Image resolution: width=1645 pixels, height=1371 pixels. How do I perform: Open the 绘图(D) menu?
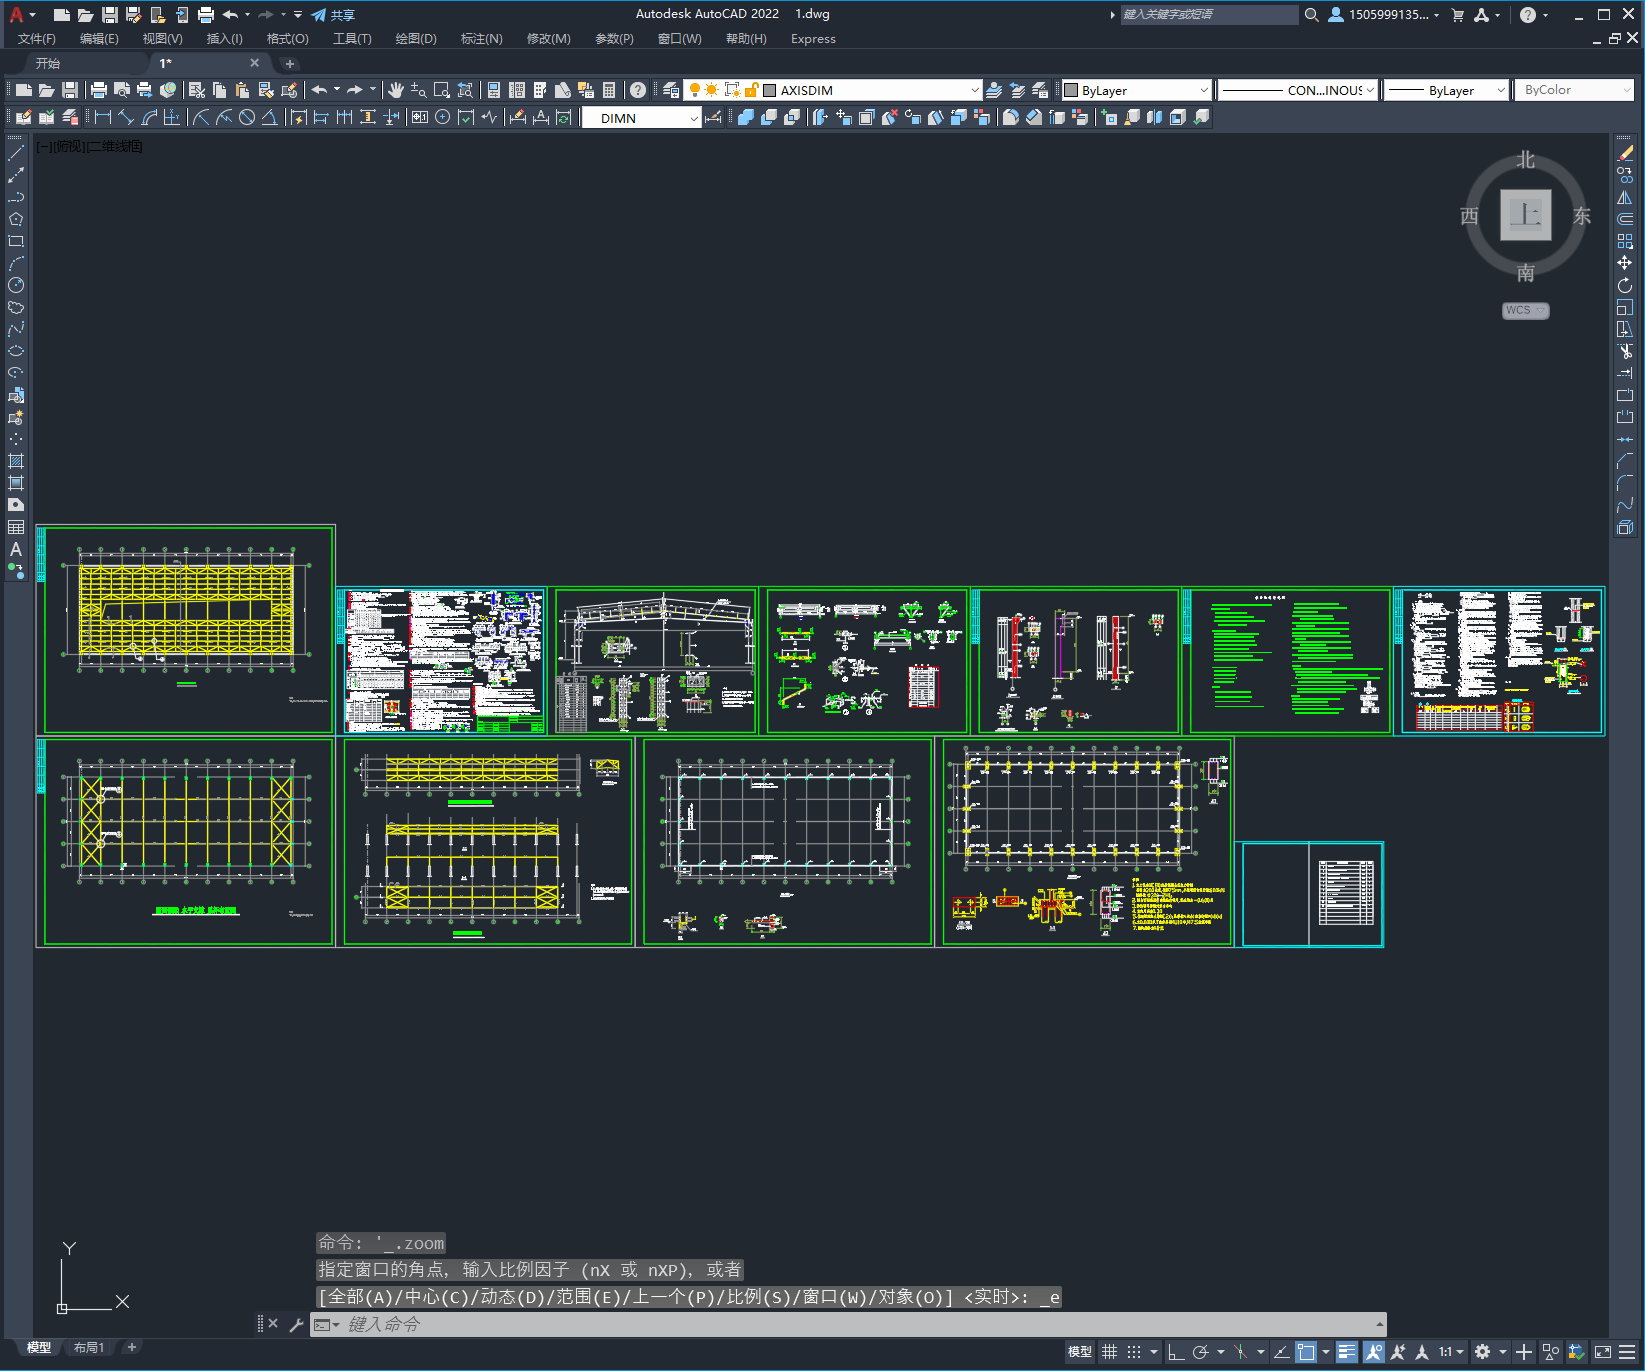[x=416, y=39]
